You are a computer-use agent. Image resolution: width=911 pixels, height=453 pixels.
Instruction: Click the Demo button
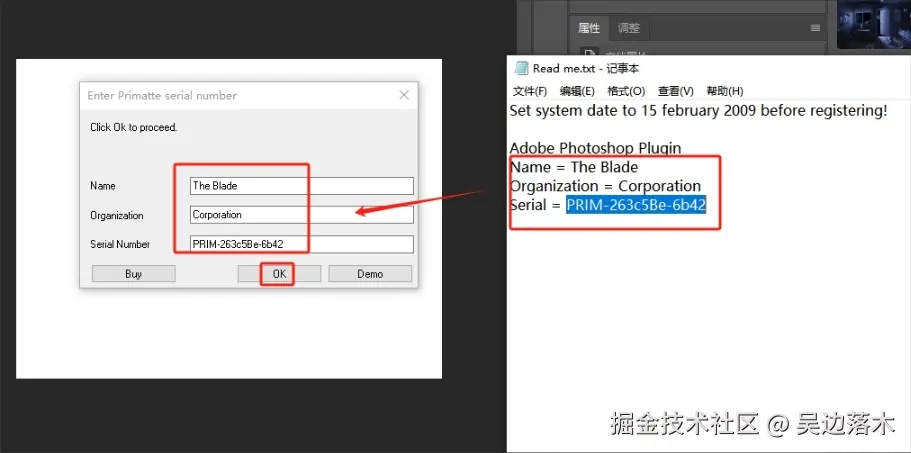point(370,274)
